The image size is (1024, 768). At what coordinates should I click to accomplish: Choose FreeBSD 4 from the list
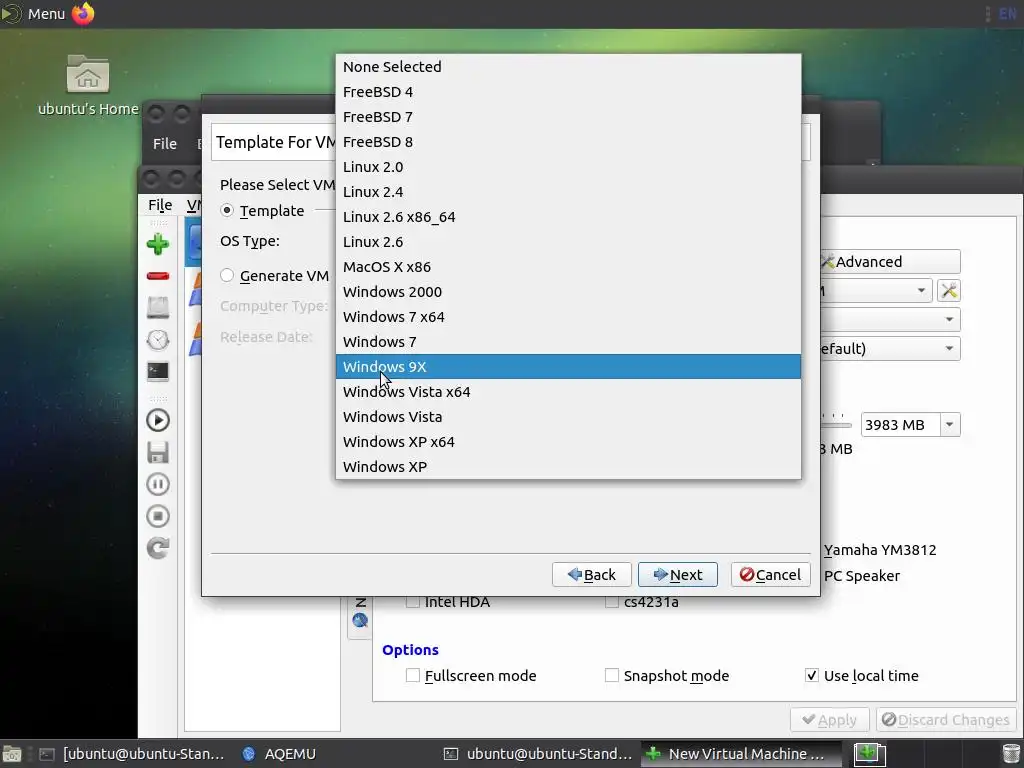point(568,92)
